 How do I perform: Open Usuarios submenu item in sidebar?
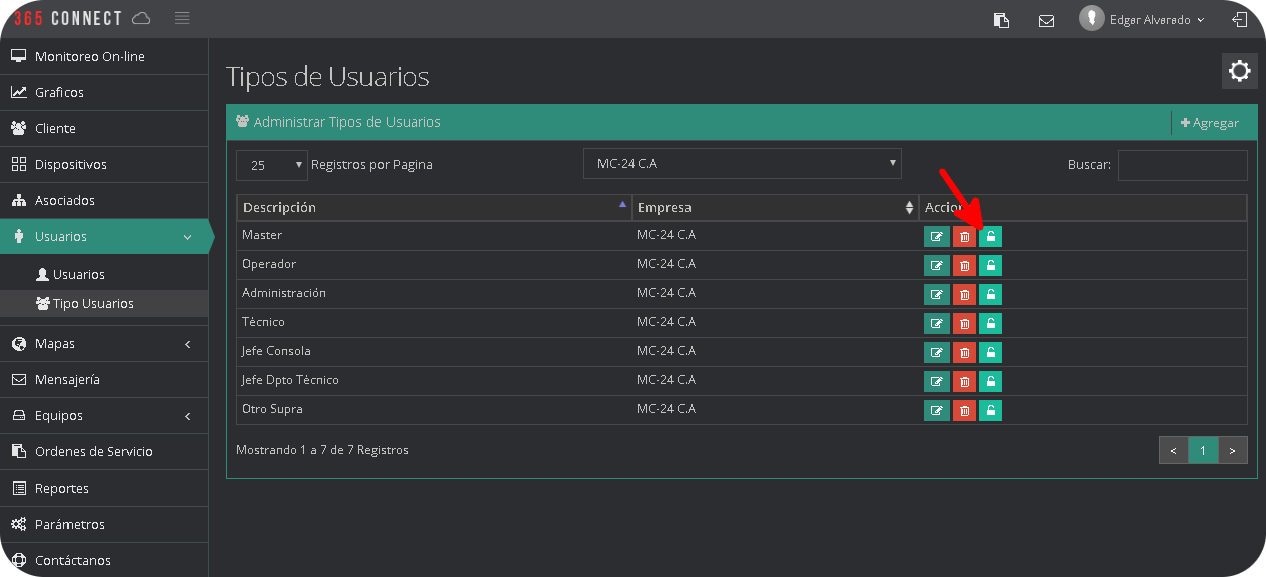(78, 275)
